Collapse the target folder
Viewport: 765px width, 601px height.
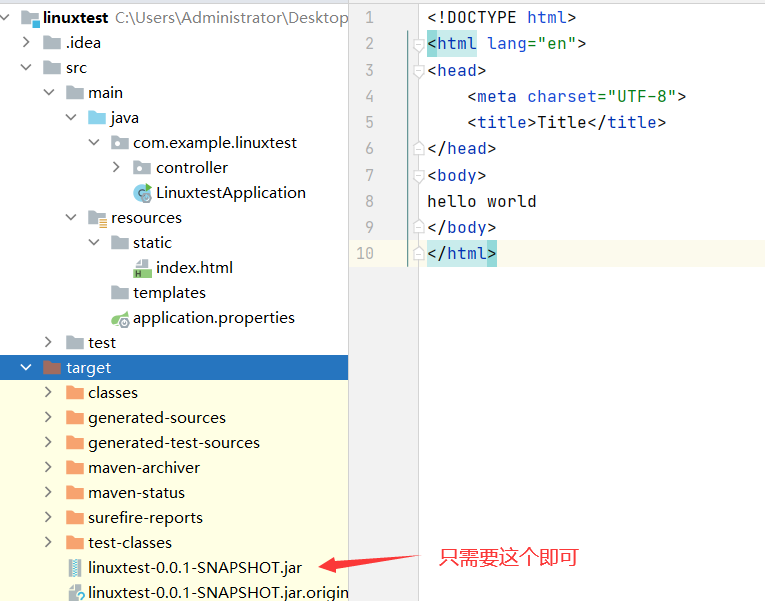(x=26, y=367)
